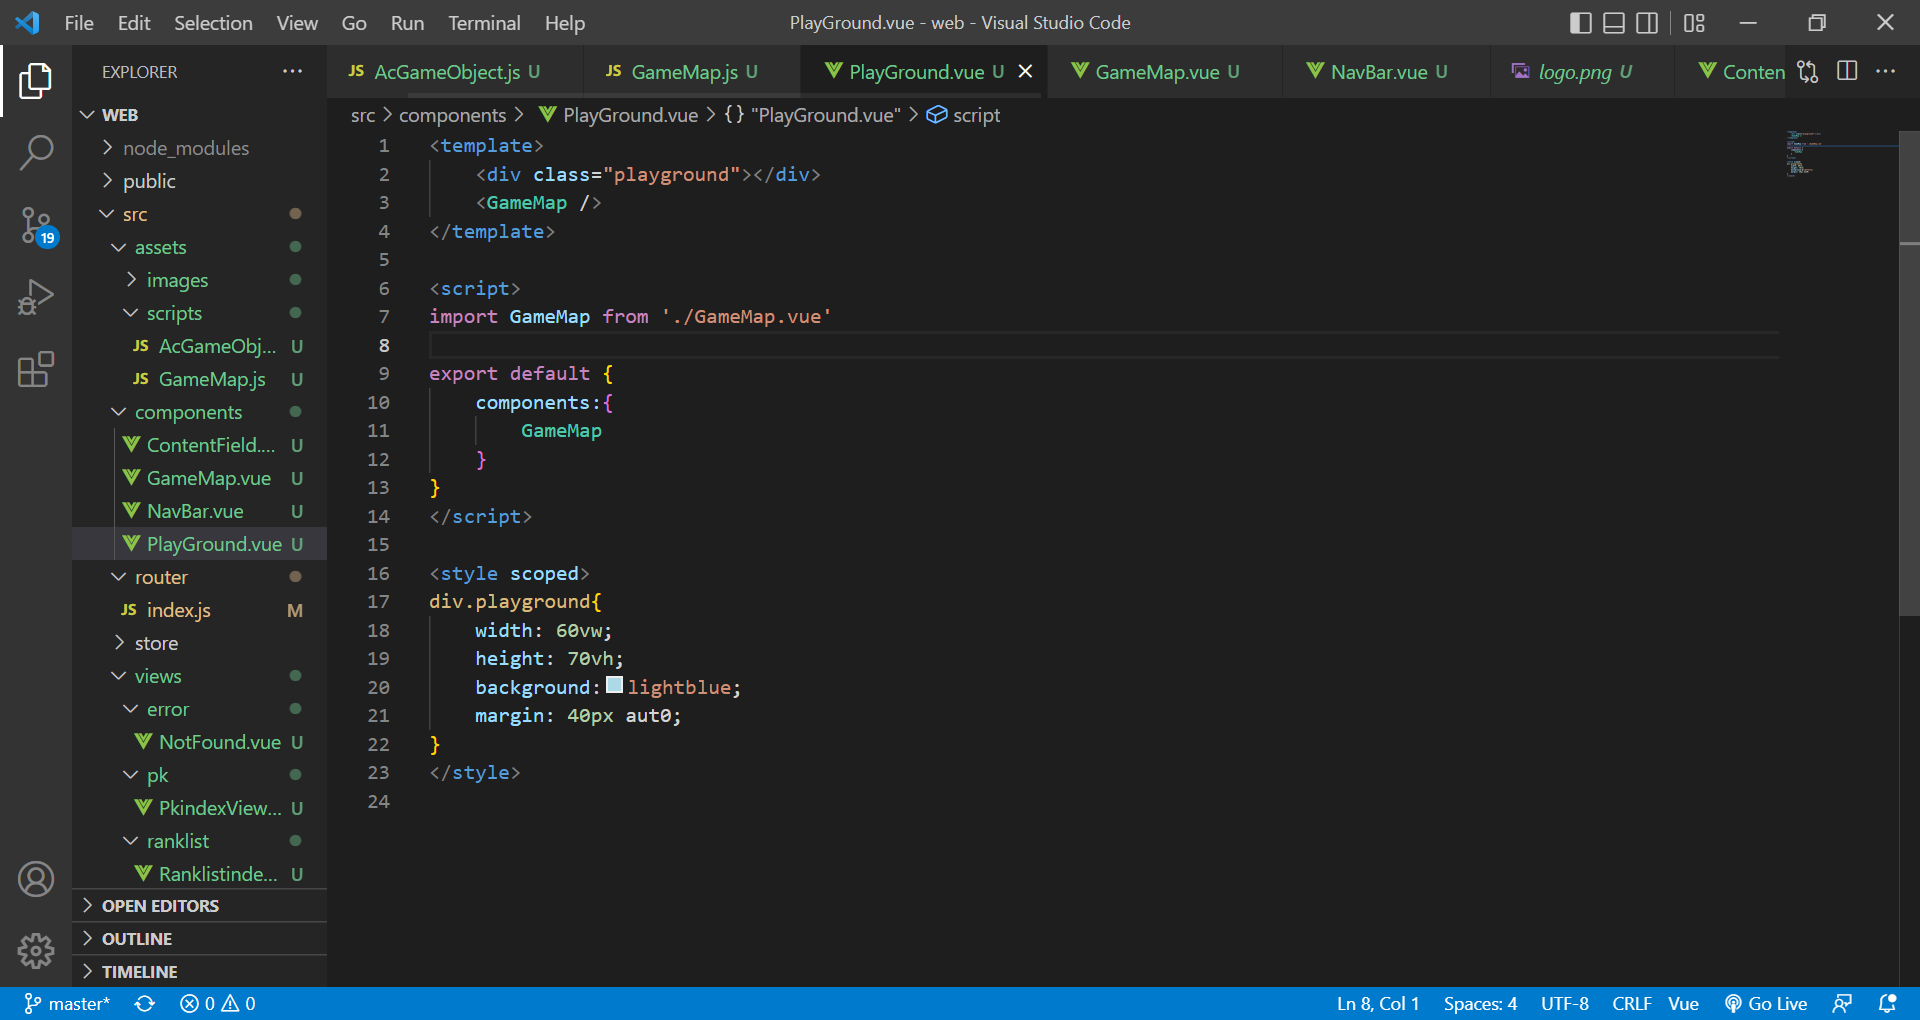Image resolution: width=1920 pixels, height=1020 pixels.
Task: Open the Selection menu
Action: pos(213,22)
